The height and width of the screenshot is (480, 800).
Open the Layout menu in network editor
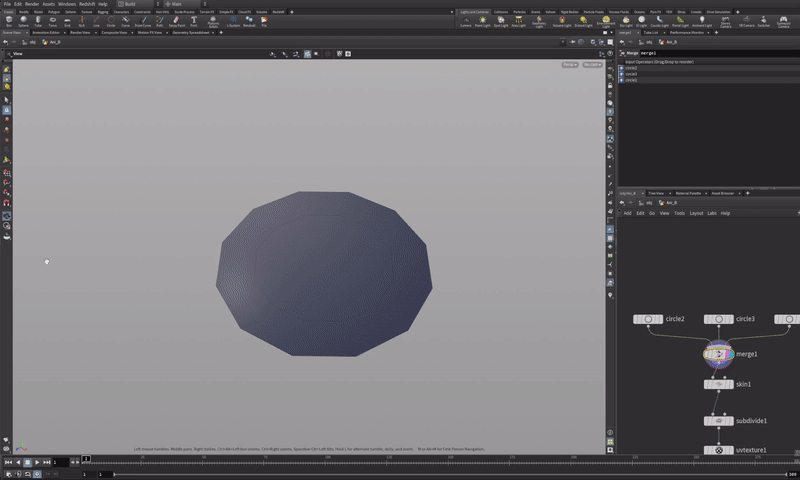[696, 213]
